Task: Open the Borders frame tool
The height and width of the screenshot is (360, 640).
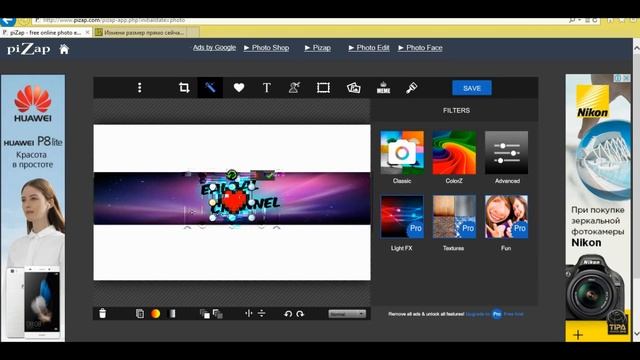Action: pyautogui.click(x=323, y=88)
